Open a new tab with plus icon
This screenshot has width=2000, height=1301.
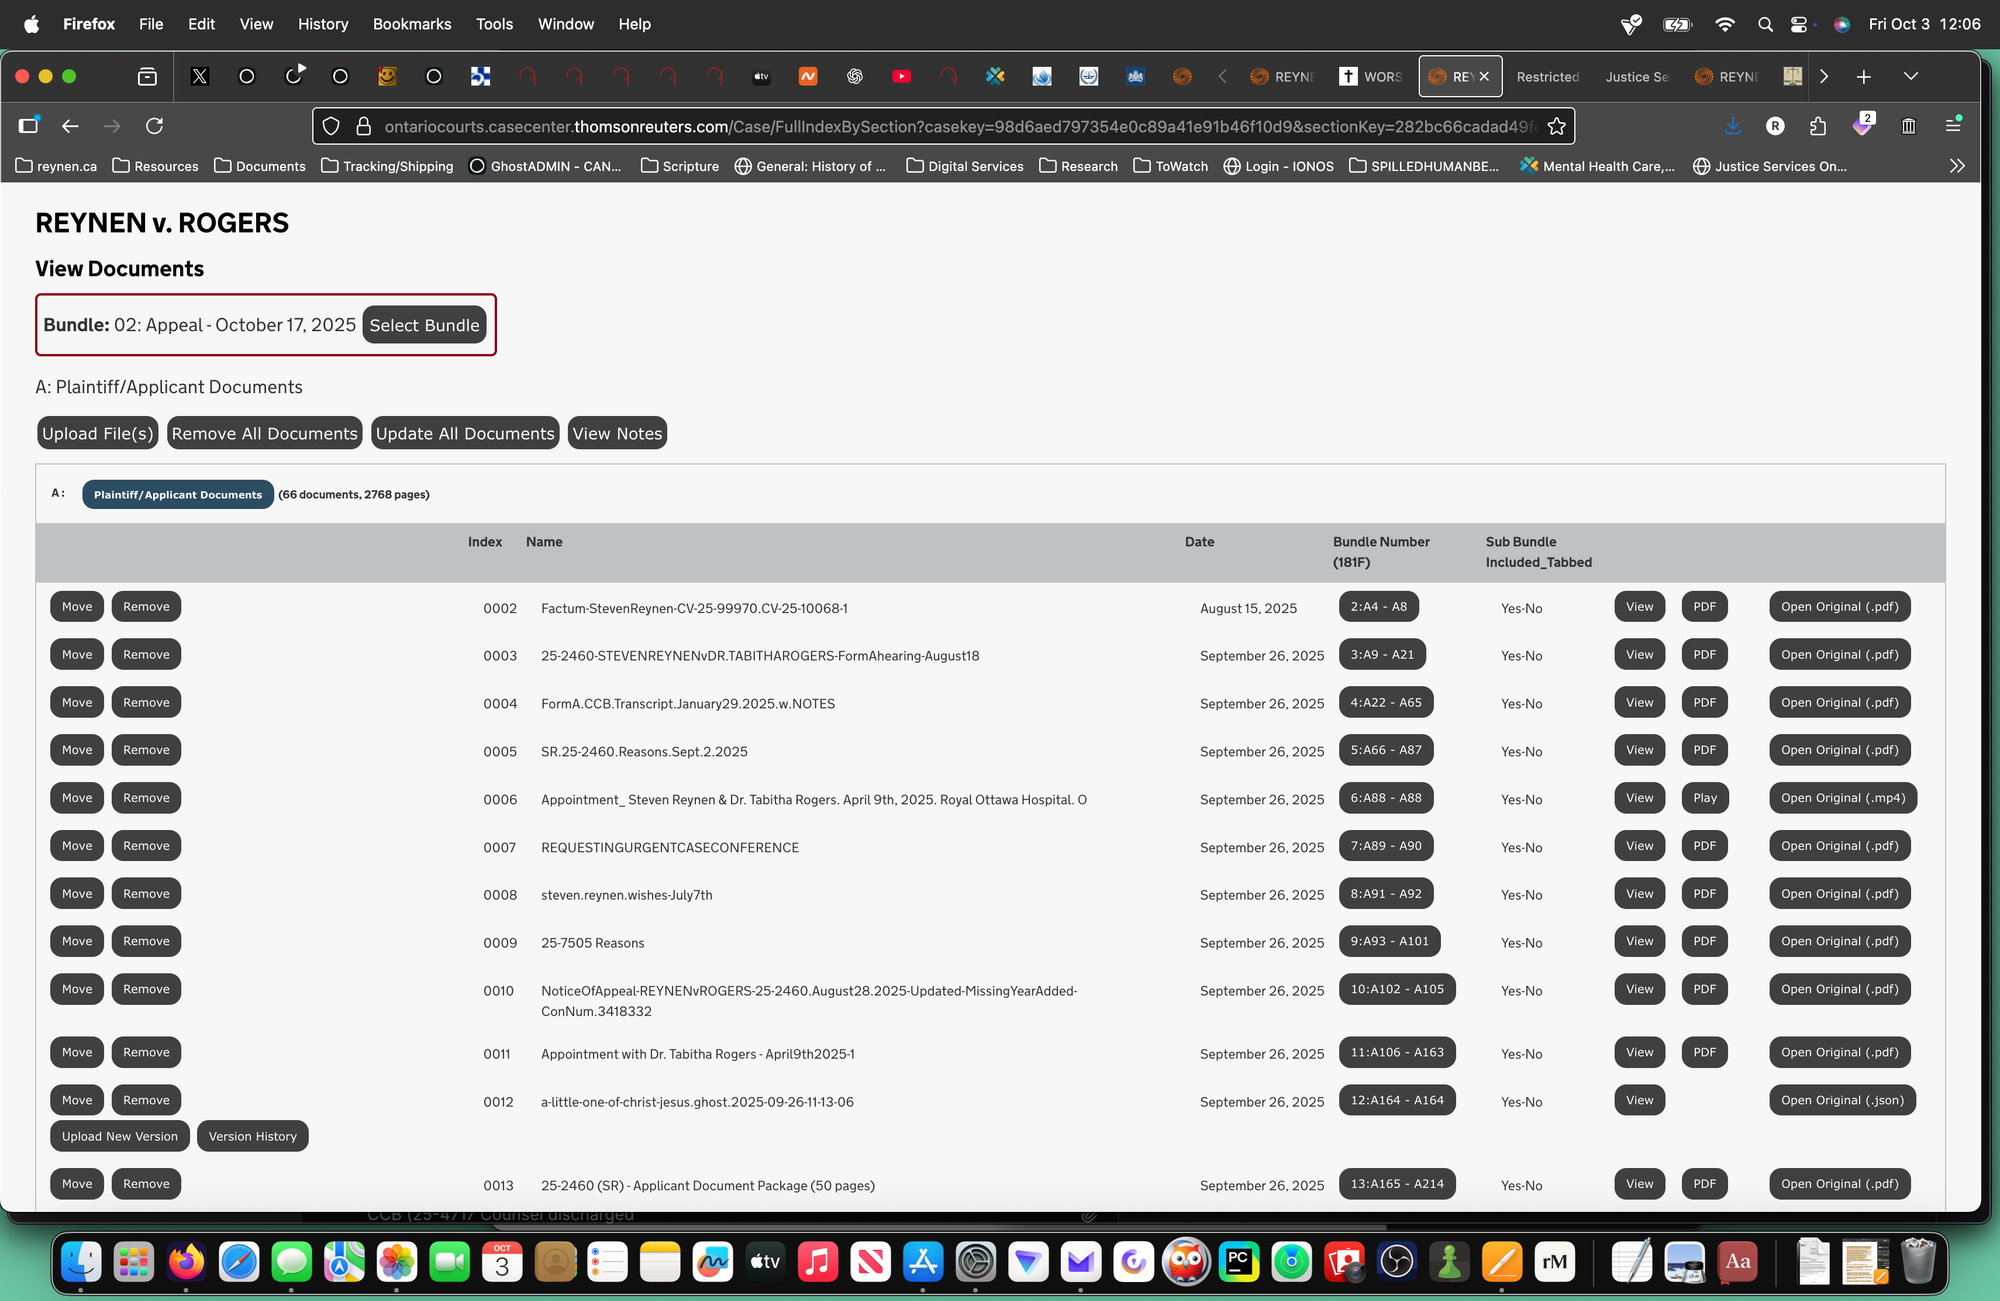coord(1864,77)
